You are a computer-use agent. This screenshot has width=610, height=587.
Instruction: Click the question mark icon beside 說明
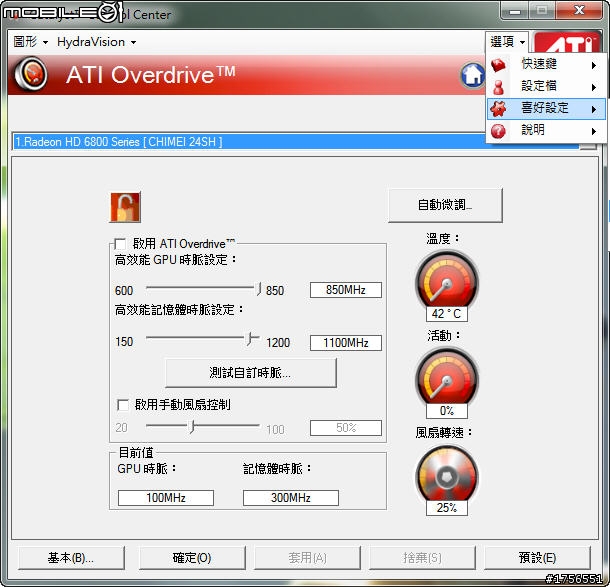coord(498,131)
